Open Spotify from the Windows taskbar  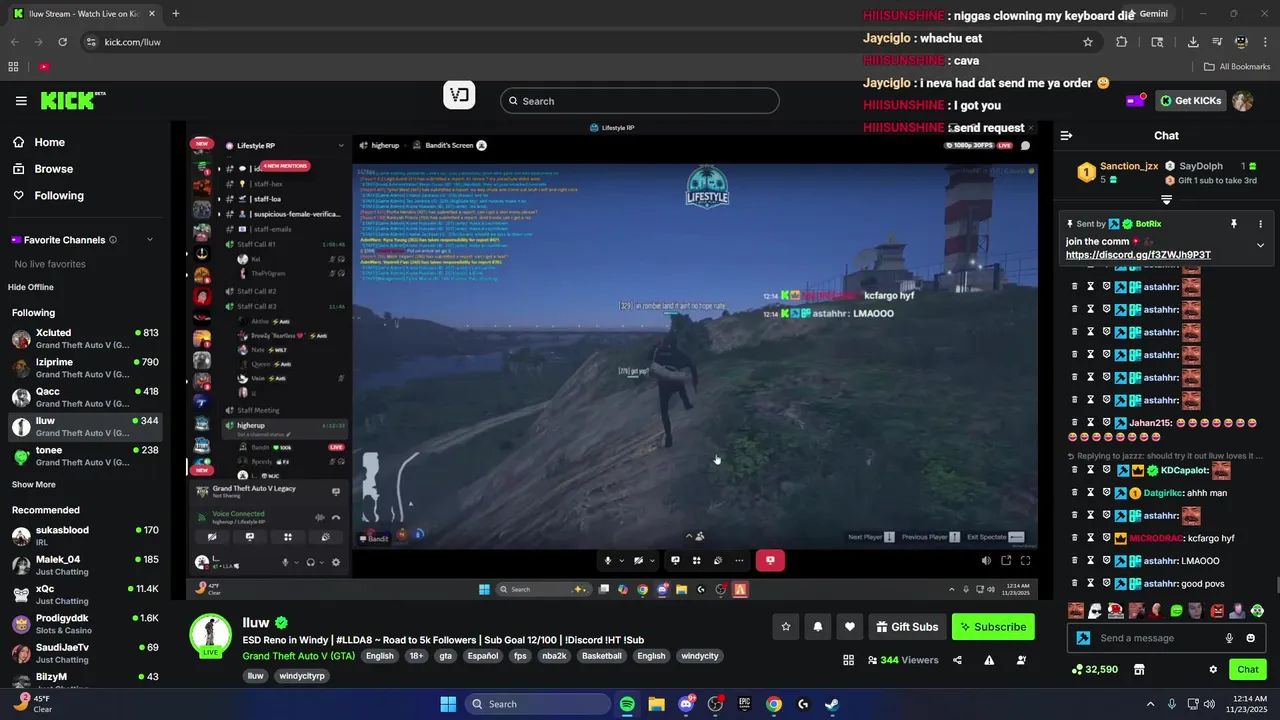pos(627,704)
